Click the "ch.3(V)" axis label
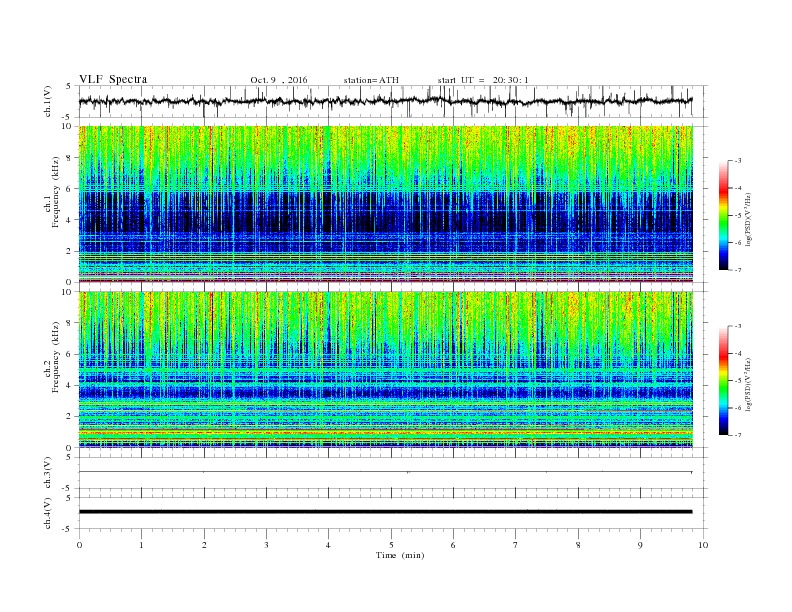This screenshot has height=612, width=792. point(48,473)
